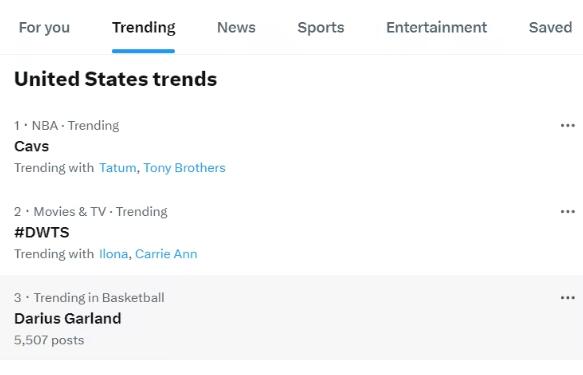Click the Ilona related trend link
Screen dimensions: 583x375
point(113,254)
